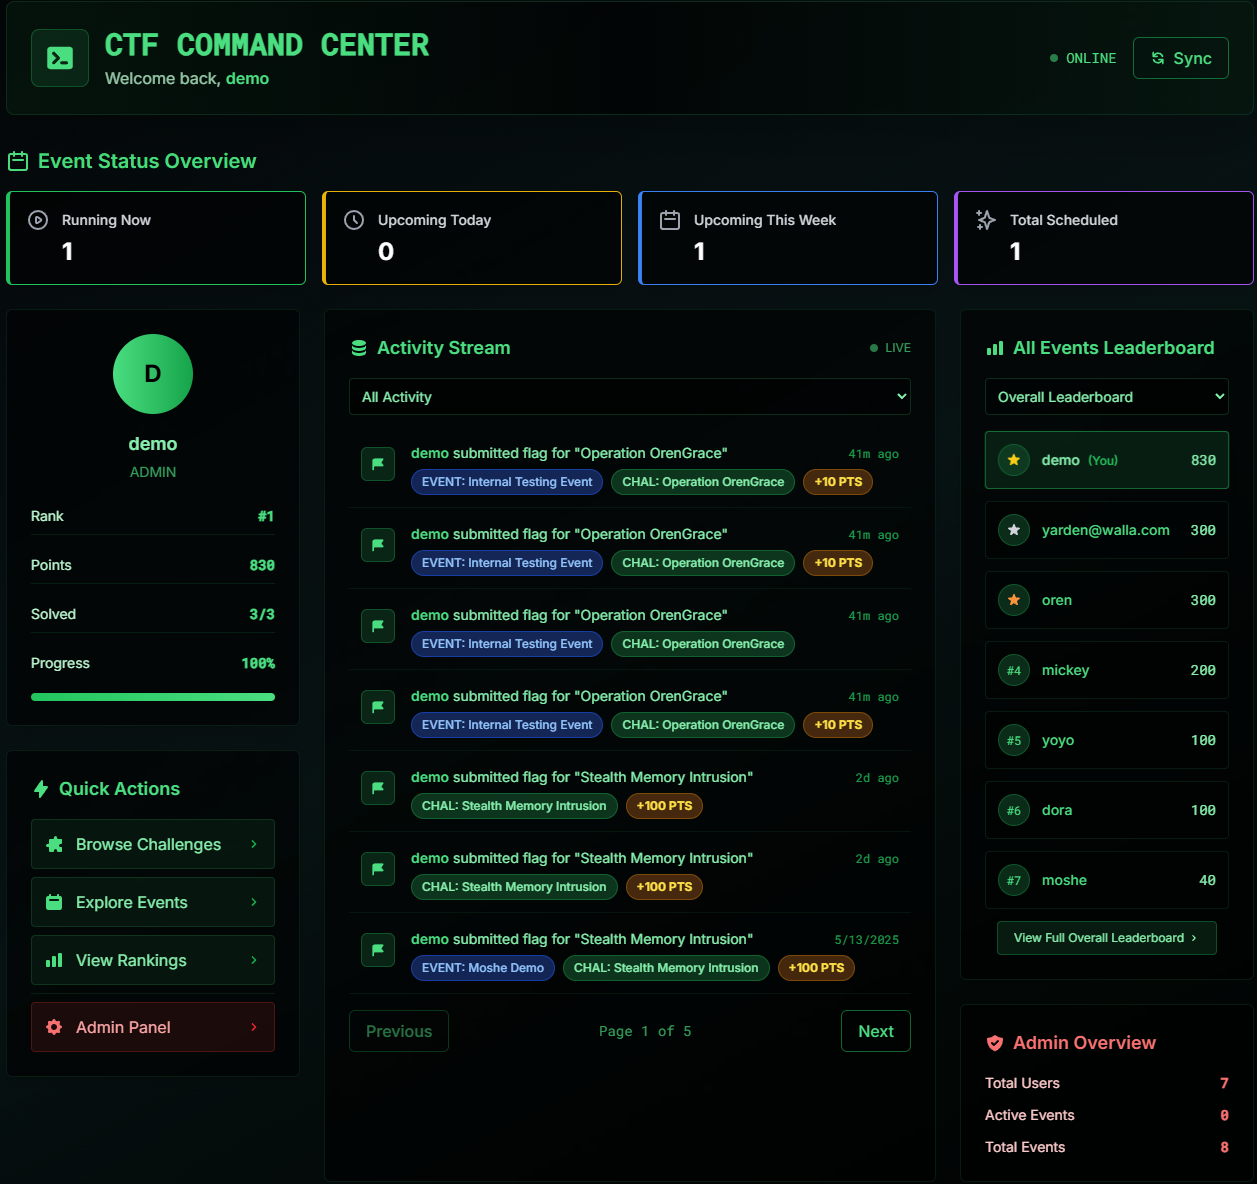The height and width of the screenshot is (1184, 1257).
Task: Click the +100 PTS badge on 5/13/2025 entry
Action: click(816, 968)
